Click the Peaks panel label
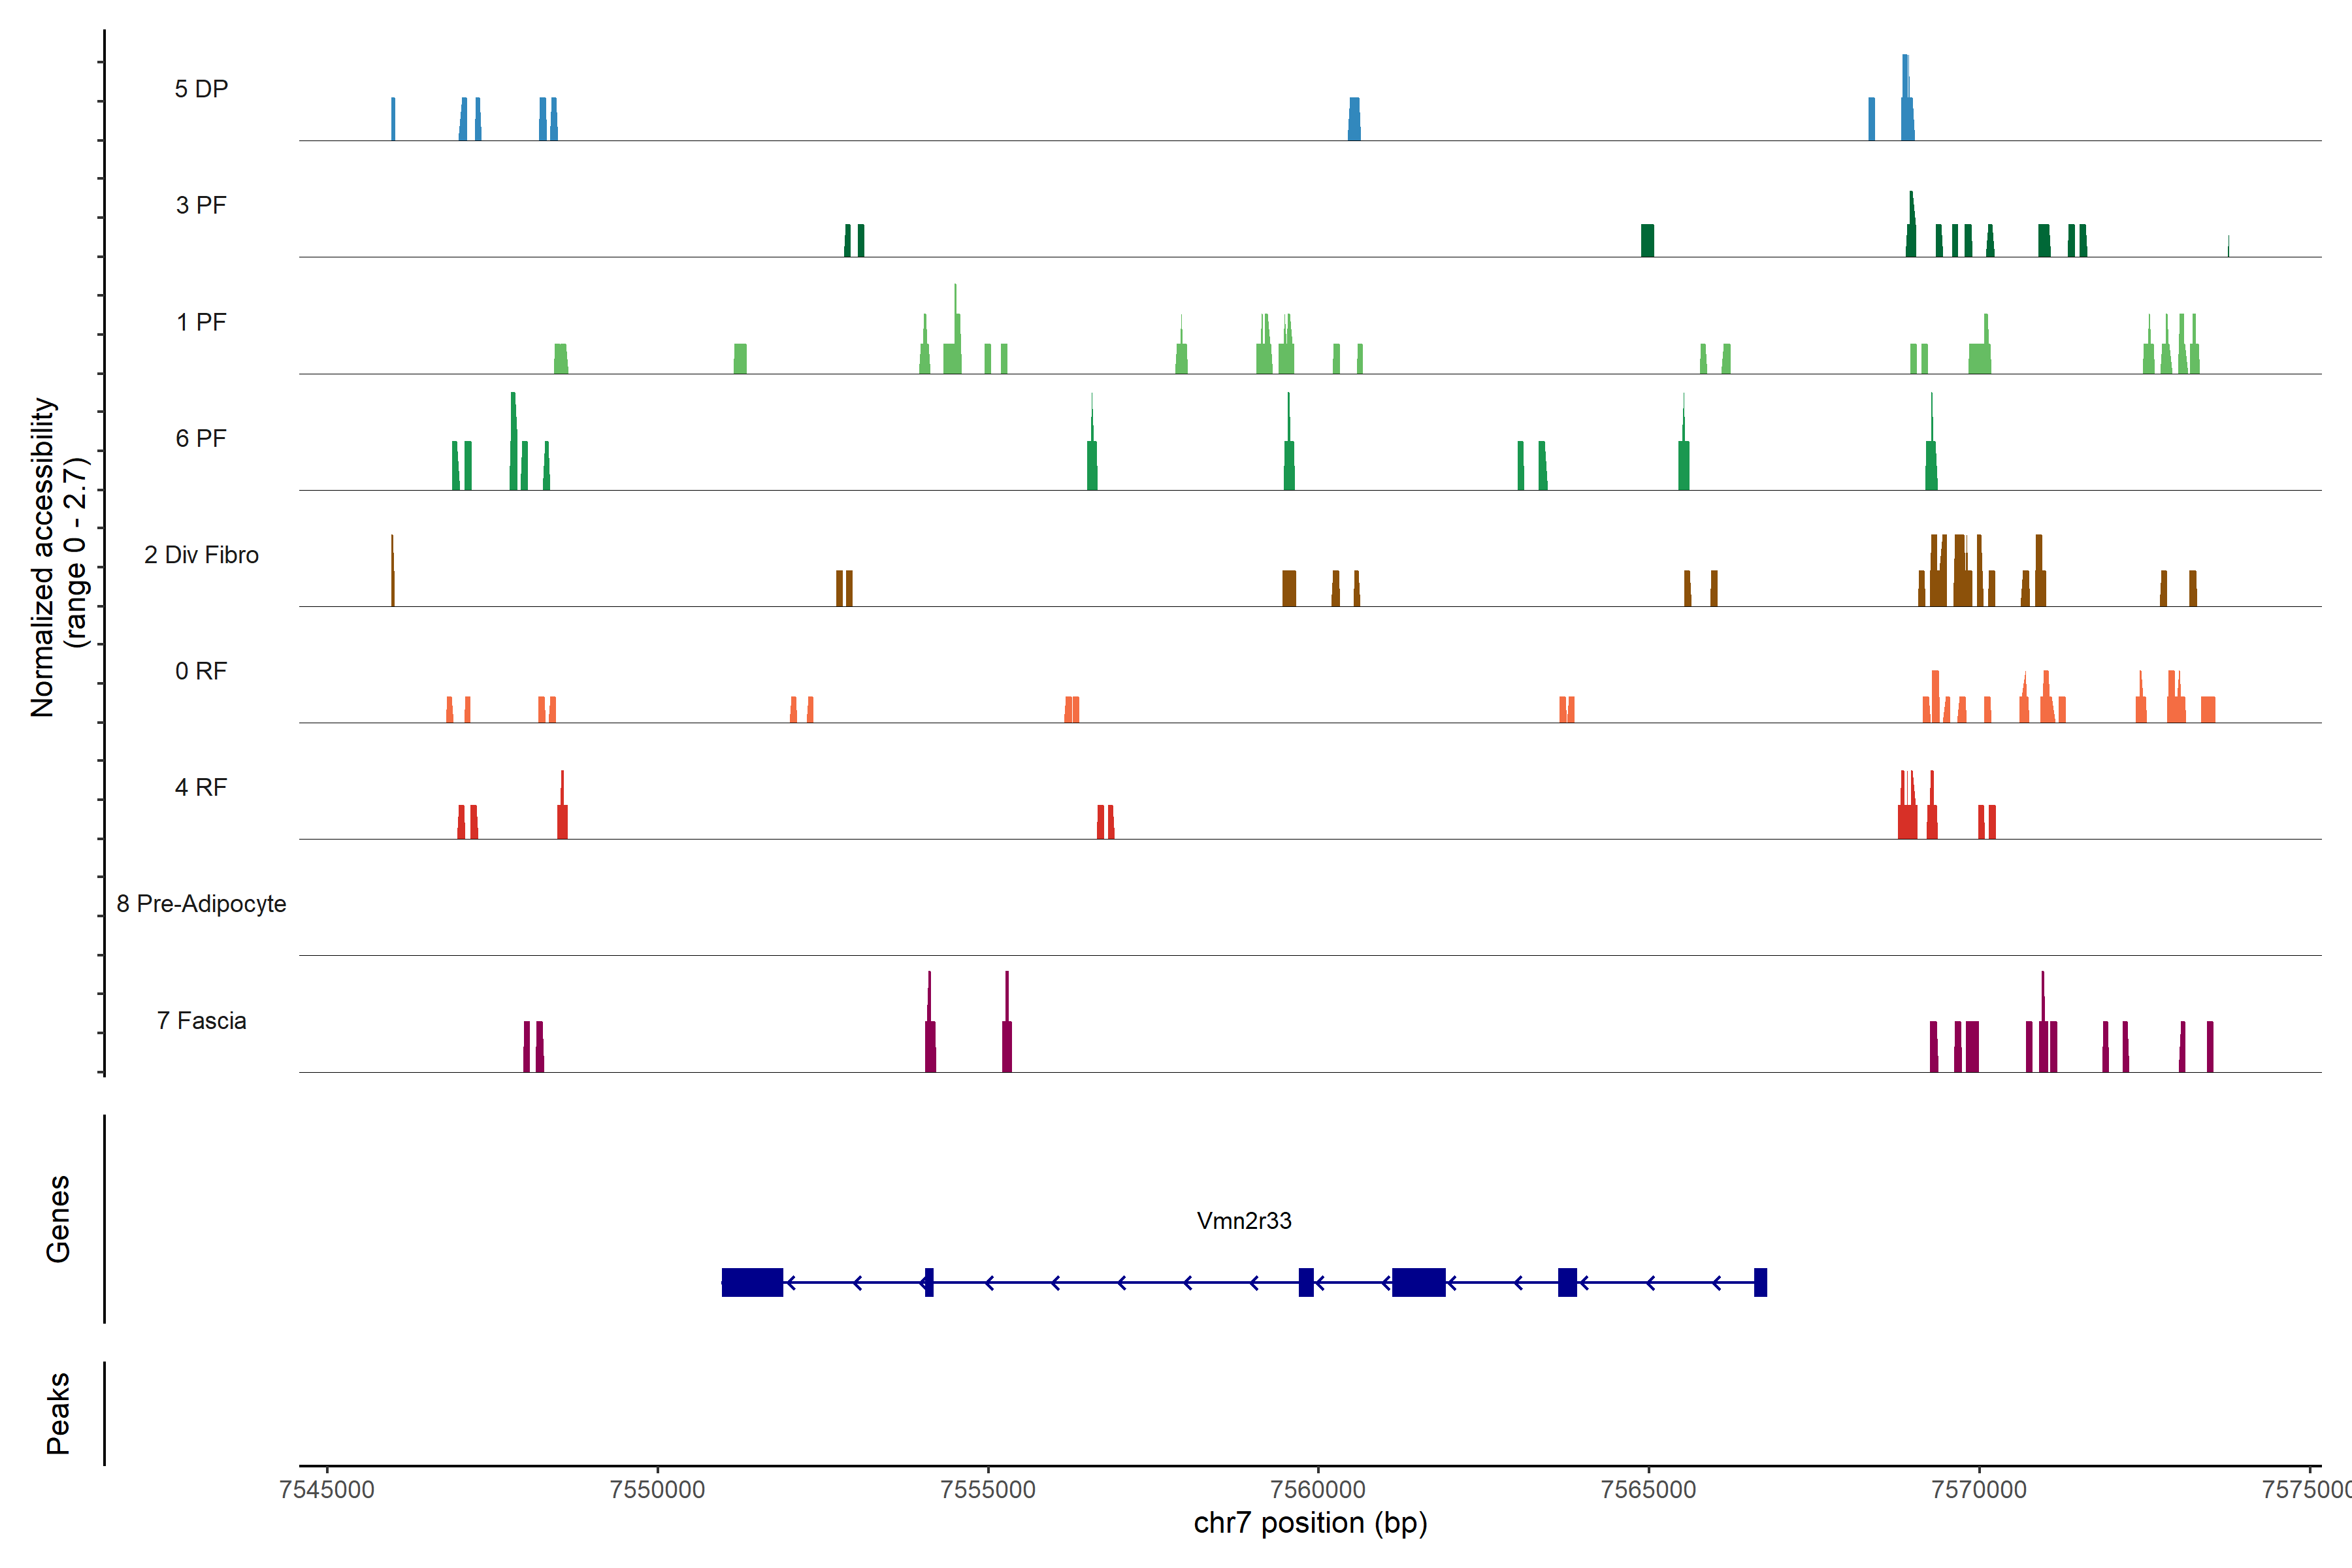The height and width of the screenshot is (1568, 2352). [x=58, y=1412]
